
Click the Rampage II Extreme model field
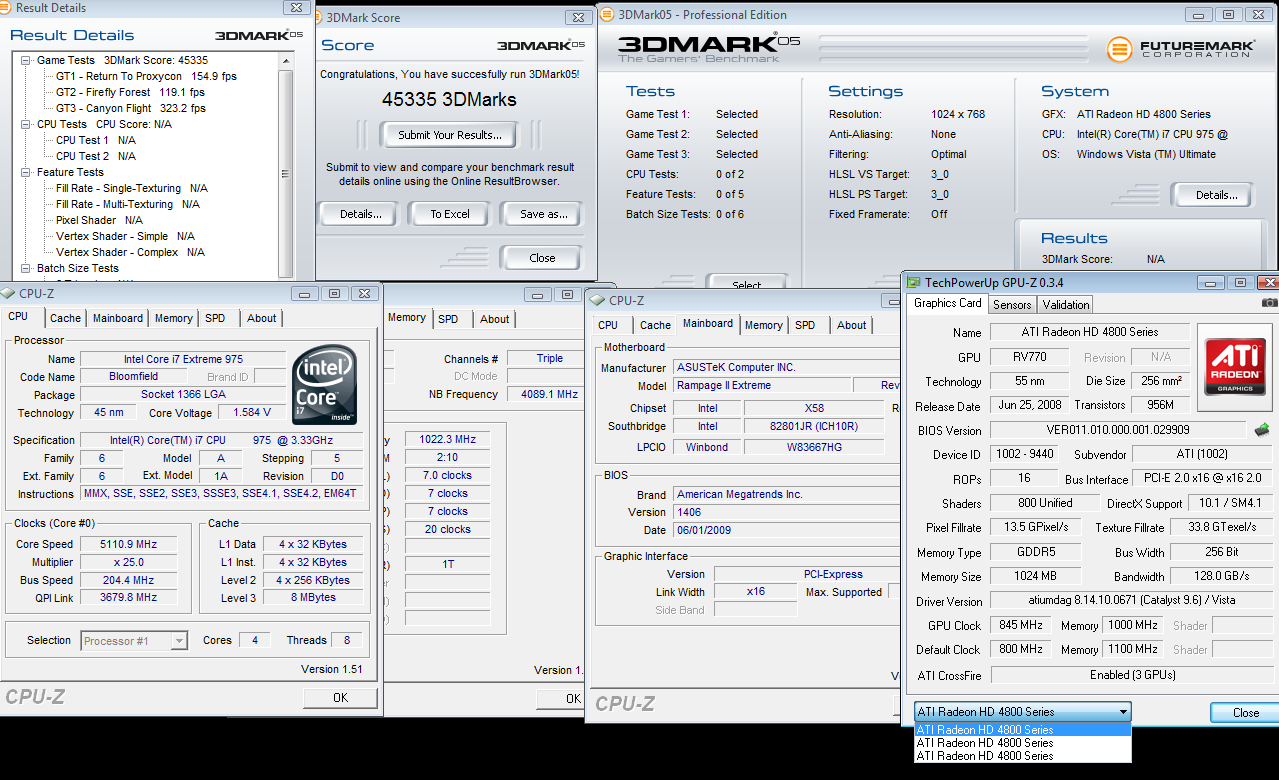click(760, 385)
